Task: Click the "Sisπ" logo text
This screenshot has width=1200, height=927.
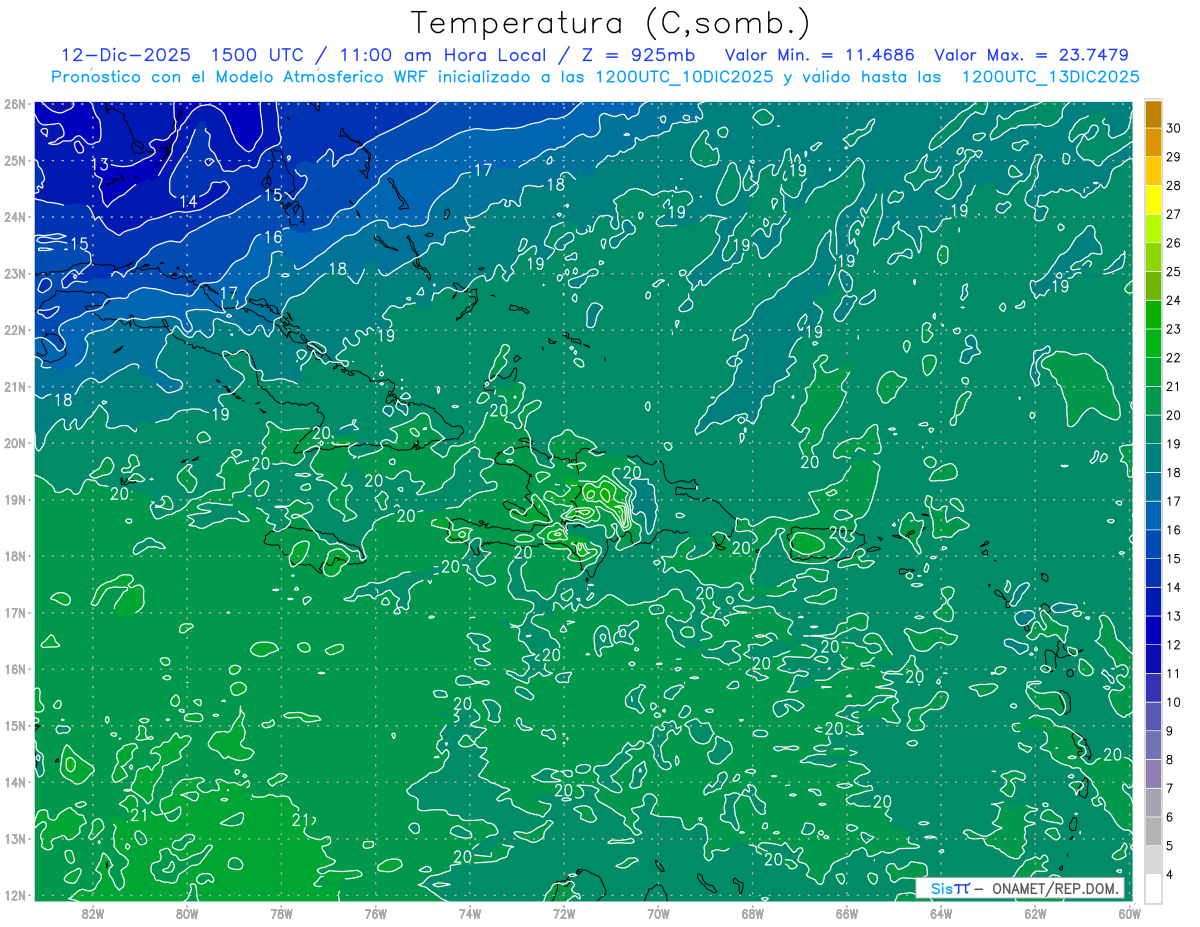Action: pos(950,888)
